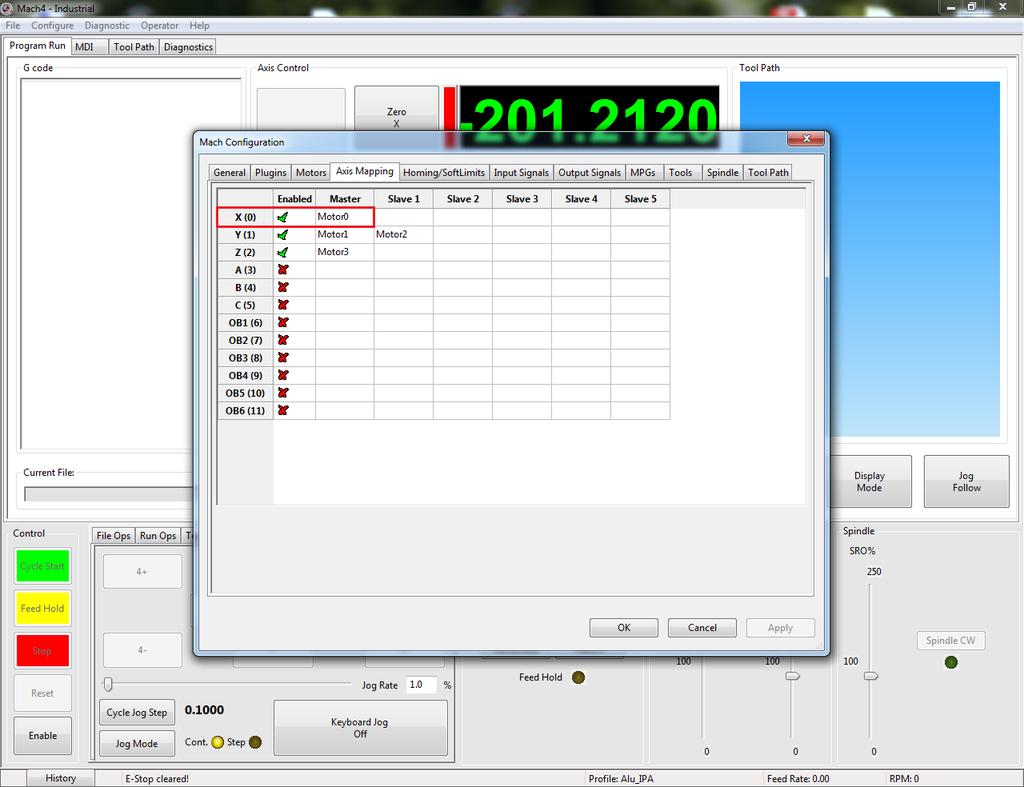
Task: Open the Homing/SoftLimits tab
Action: pyautogui.click(x=443, y=172)
